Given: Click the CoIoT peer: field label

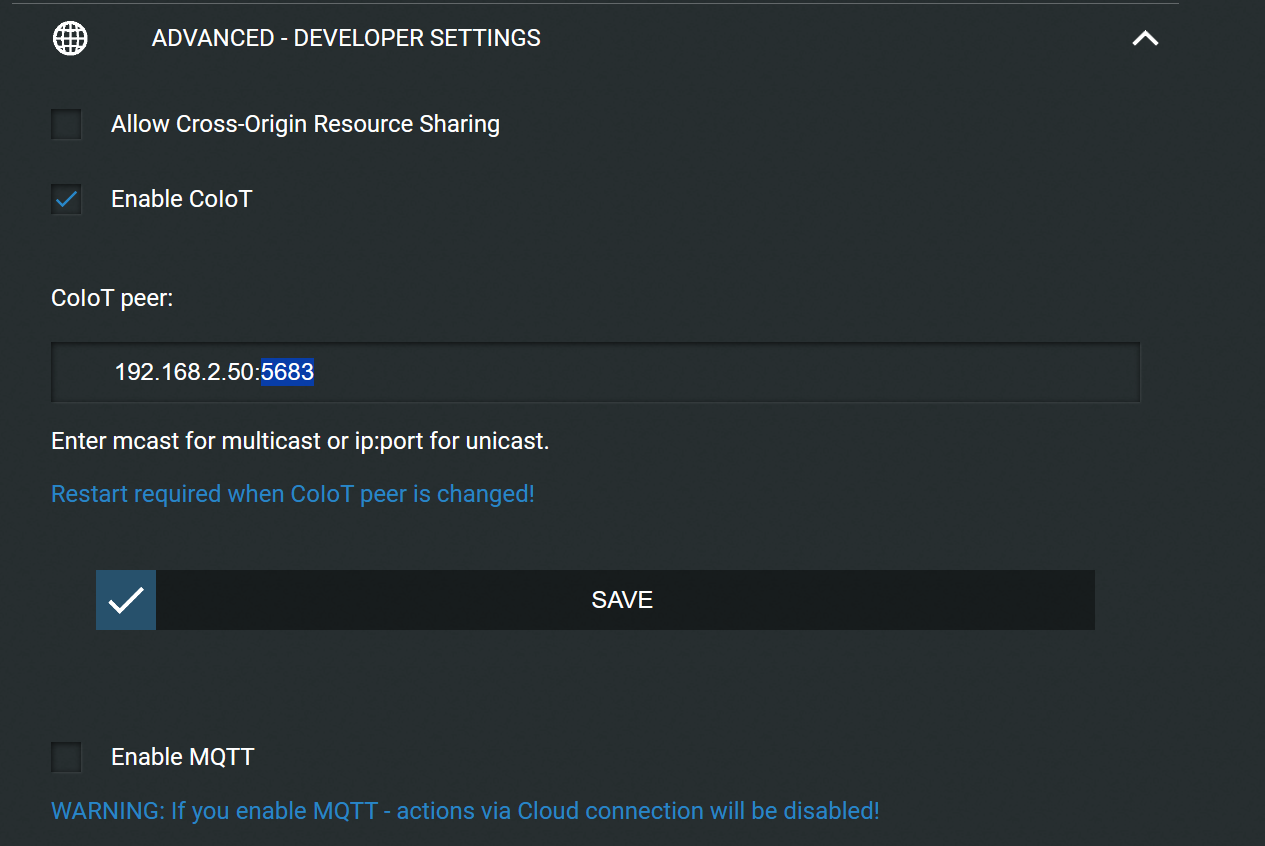Looking at the screenshot, I should [x=112, y=298].
